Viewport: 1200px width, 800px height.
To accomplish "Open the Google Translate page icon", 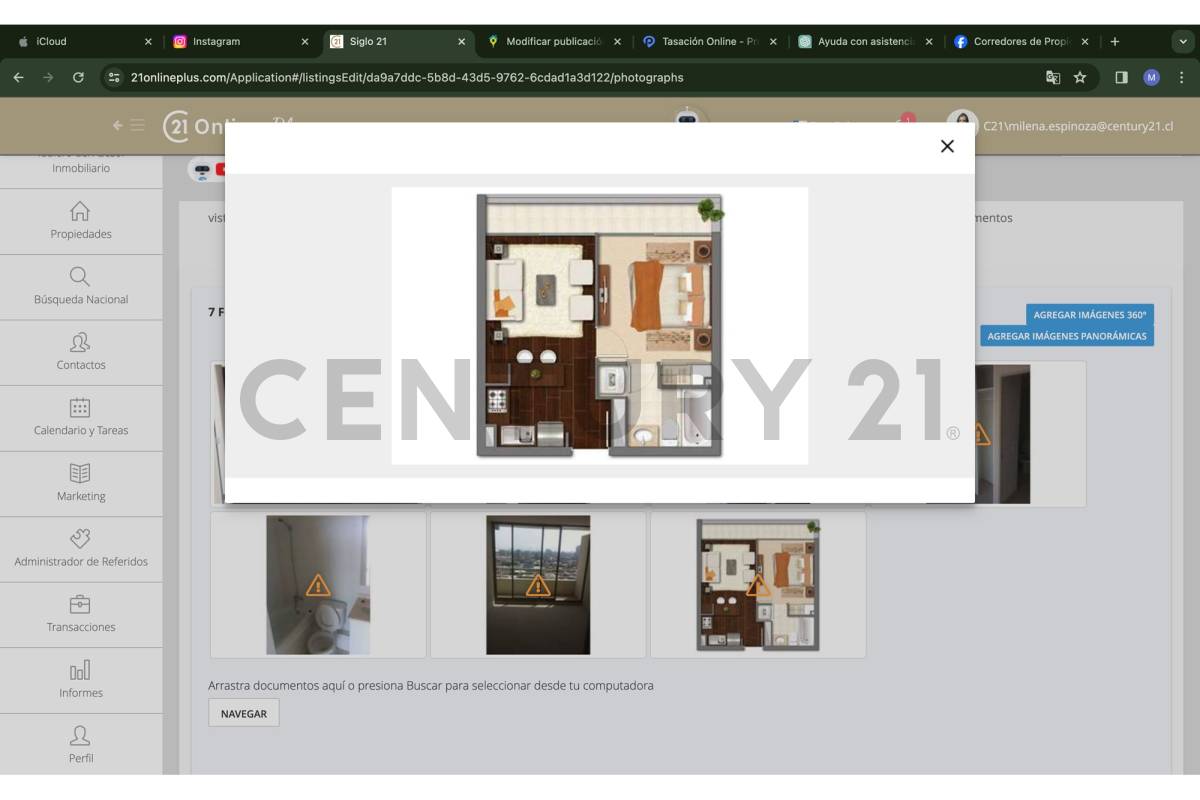I will (1053, 77).
